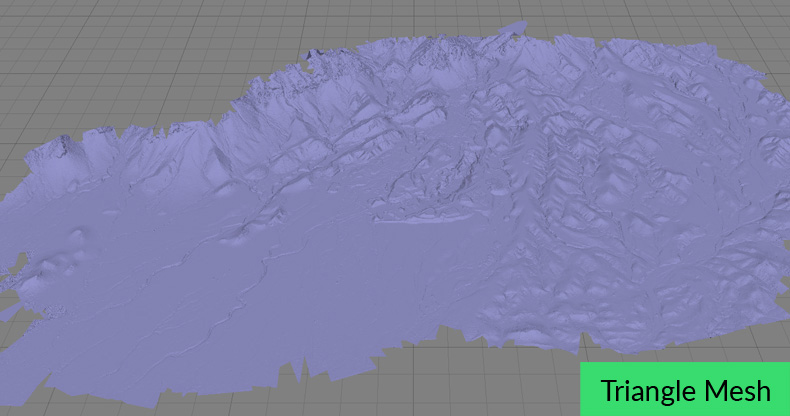Select the purple terrain mesh model
Screen dimensions: 790x416
pos(395,214)
